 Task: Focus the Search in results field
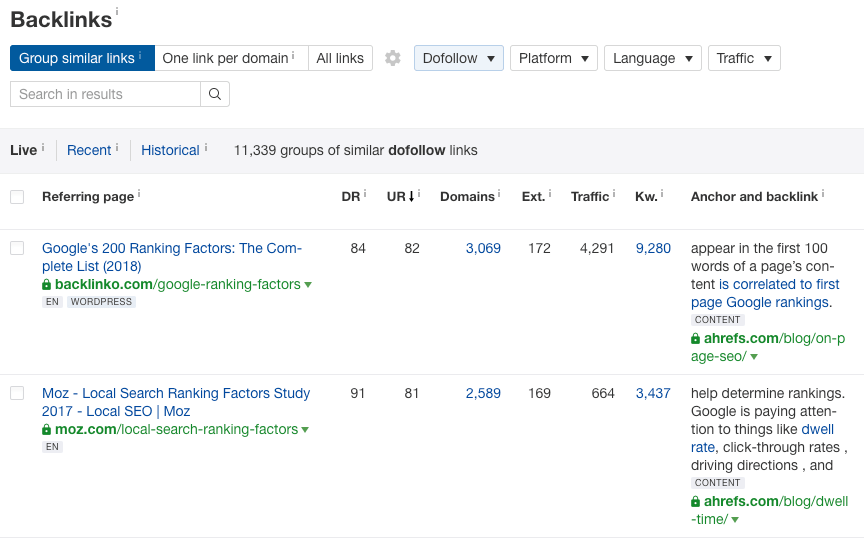coord(105,94)
